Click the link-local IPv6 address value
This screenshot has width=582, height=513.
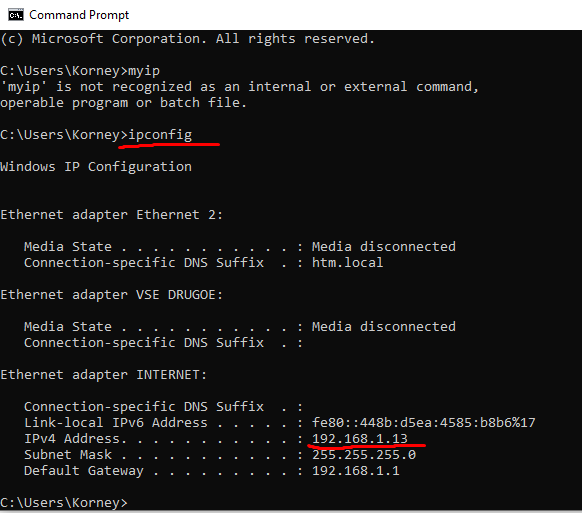424,422
